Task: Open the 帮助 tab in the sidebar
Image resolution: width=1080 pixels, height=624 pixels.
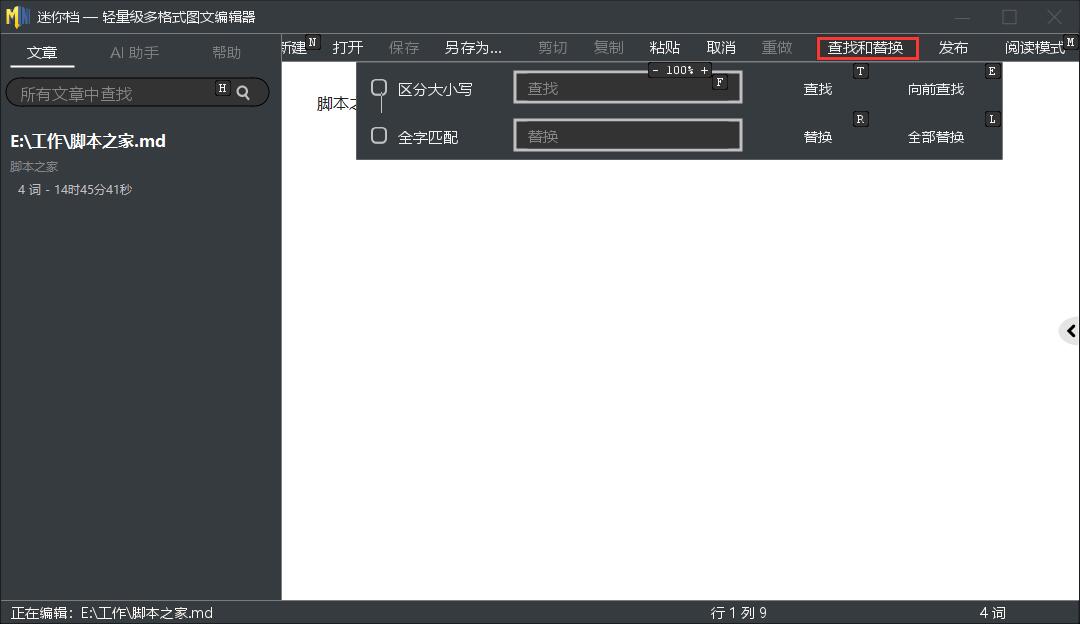Action: coord(226,53)
